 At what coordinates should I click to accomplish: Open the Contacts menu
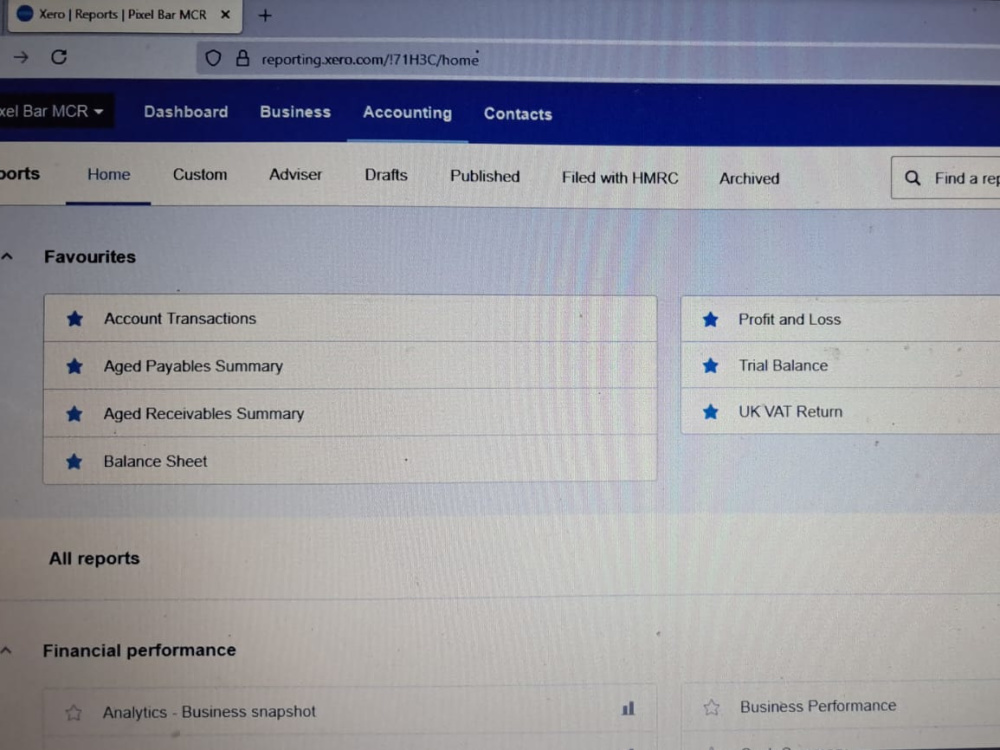tap(518, 114)
